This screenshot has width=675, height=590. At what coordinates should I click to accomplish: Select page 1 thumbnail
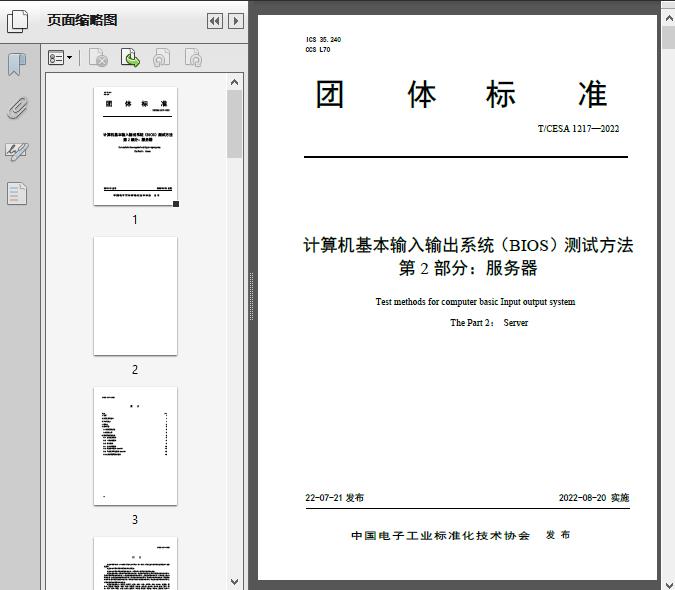coord(135,146)
